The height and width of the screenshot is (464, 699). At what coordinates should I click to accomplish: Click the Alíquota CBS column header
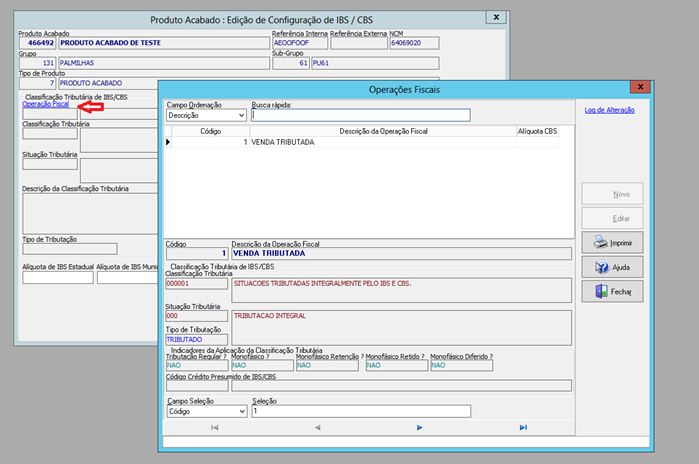[537, 131]
